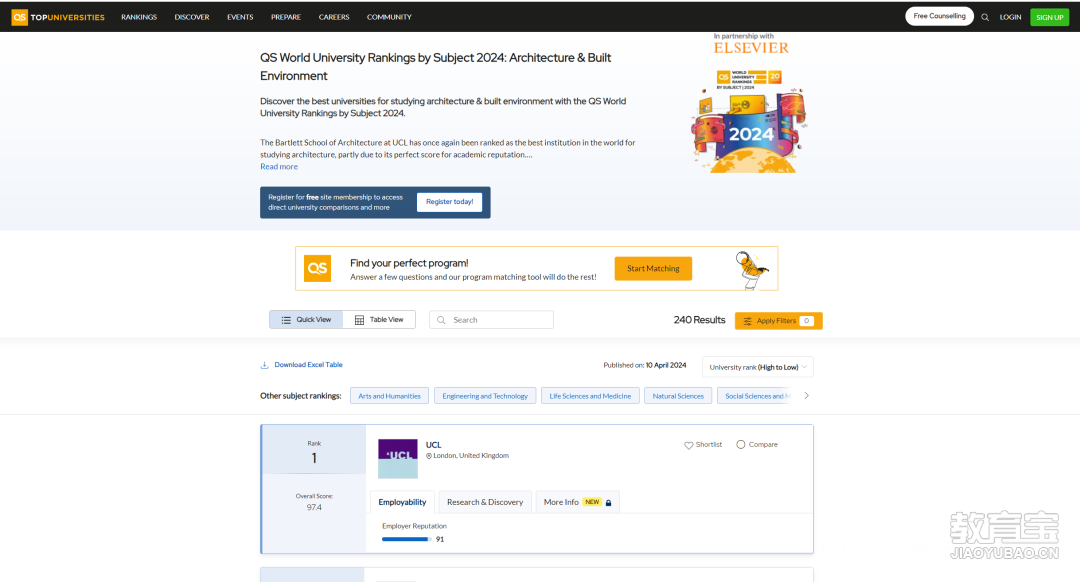Viewport: 1080px width, 582px height.
Task: Click the UCL university name link
Action: pyautogui.click(x=433, y=445)
